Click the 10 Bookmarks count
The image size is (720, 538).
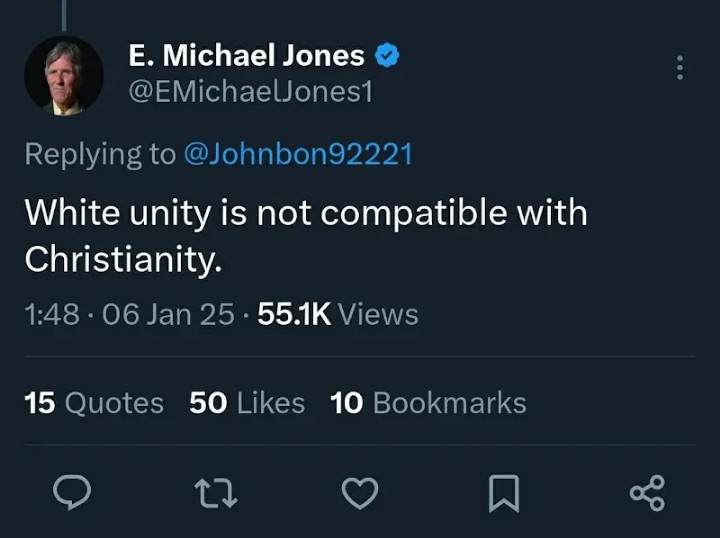tap(428, 402)
